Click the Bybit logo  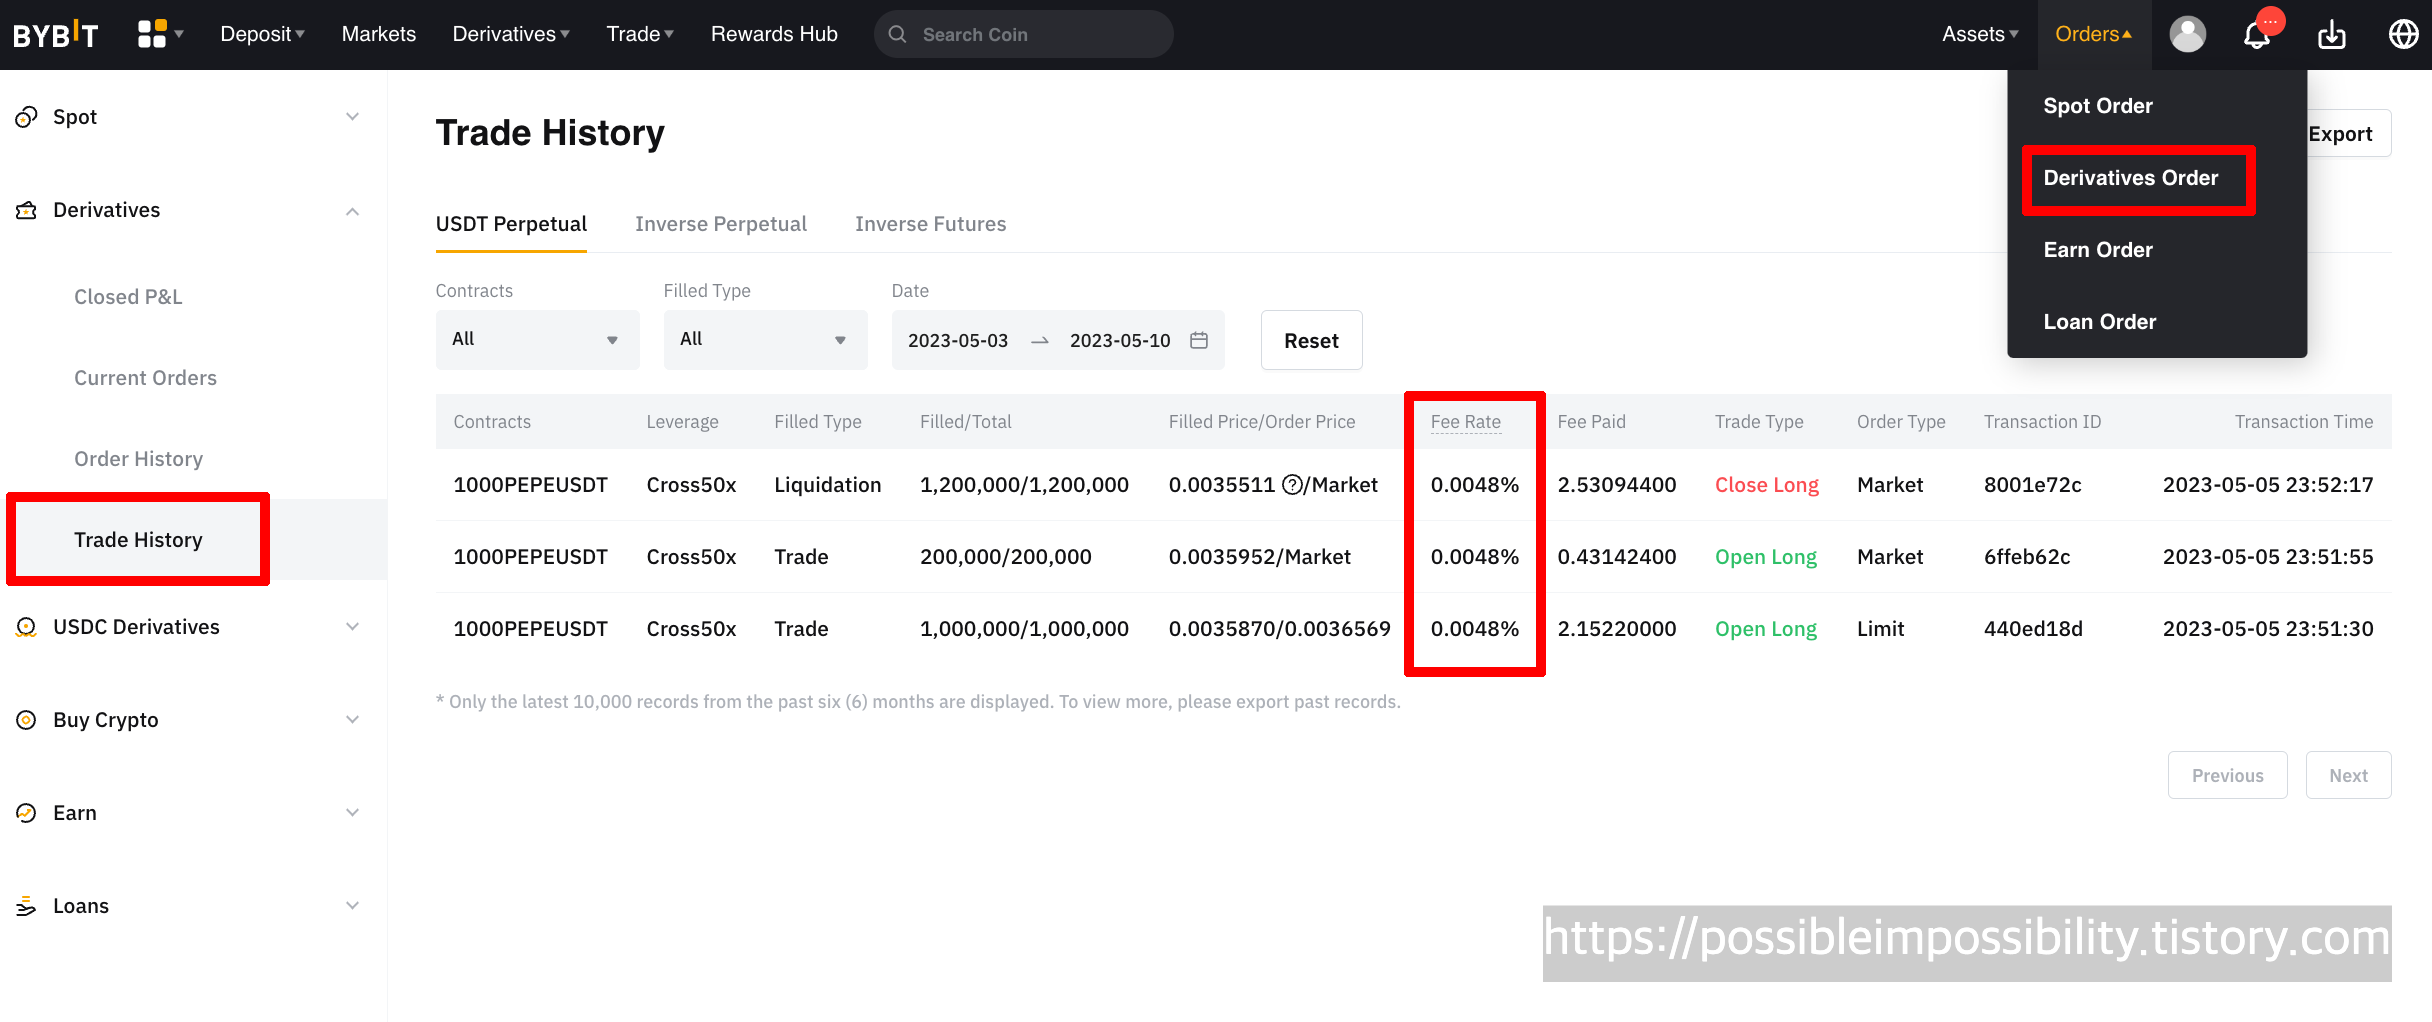click(x=55, y=35)
